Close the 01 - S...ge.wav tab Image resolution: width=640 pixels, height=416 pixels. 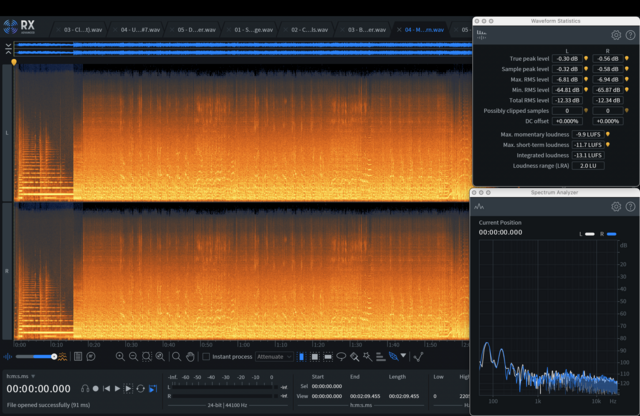[229, 30]
